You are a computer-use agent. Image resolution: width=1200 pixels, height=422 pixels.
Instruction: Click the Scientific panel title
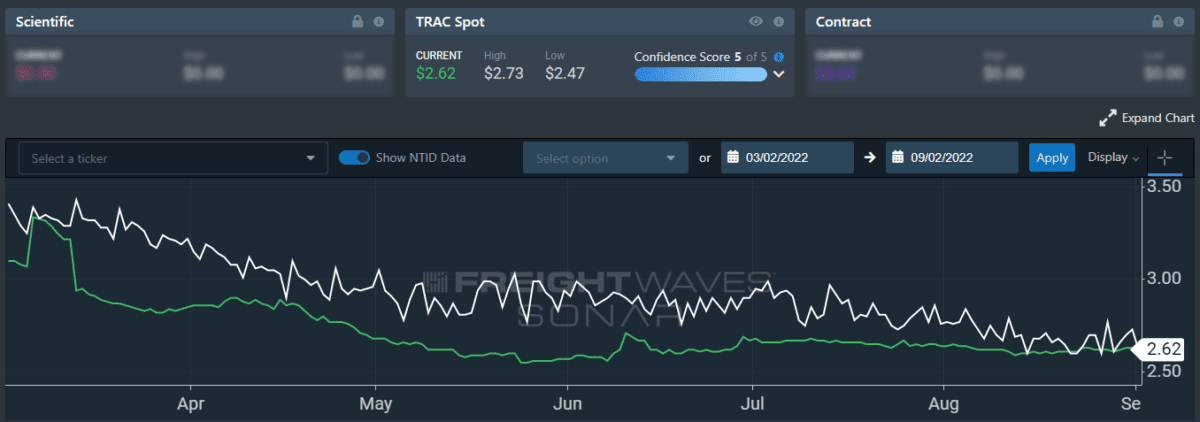tap(45, 21)
